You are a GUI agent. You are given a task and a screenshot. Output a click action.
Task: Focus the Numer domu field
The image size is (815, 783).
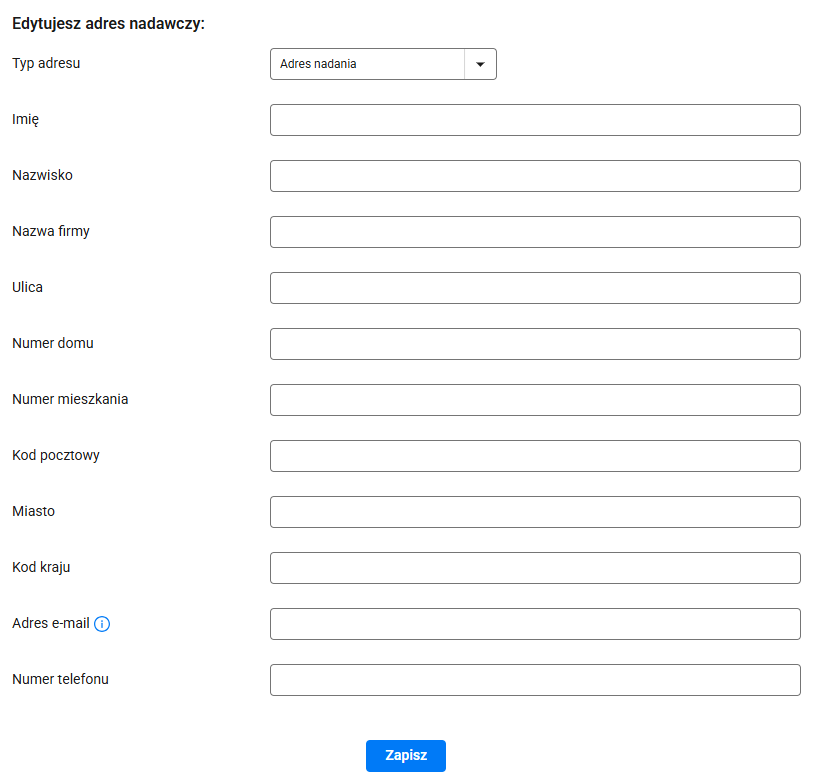(535, 344)
